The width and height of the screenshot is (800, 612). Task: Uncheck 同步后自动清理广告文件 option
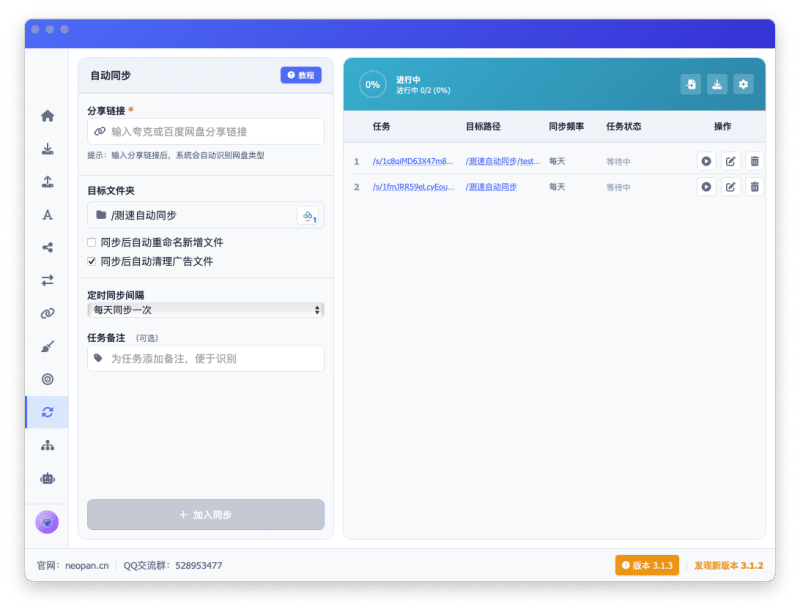point(92,261)
